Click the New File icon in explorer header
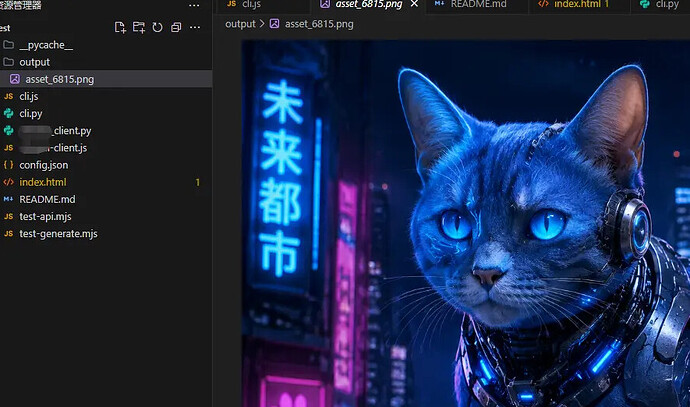690x407 pixels. pos(120,27)
